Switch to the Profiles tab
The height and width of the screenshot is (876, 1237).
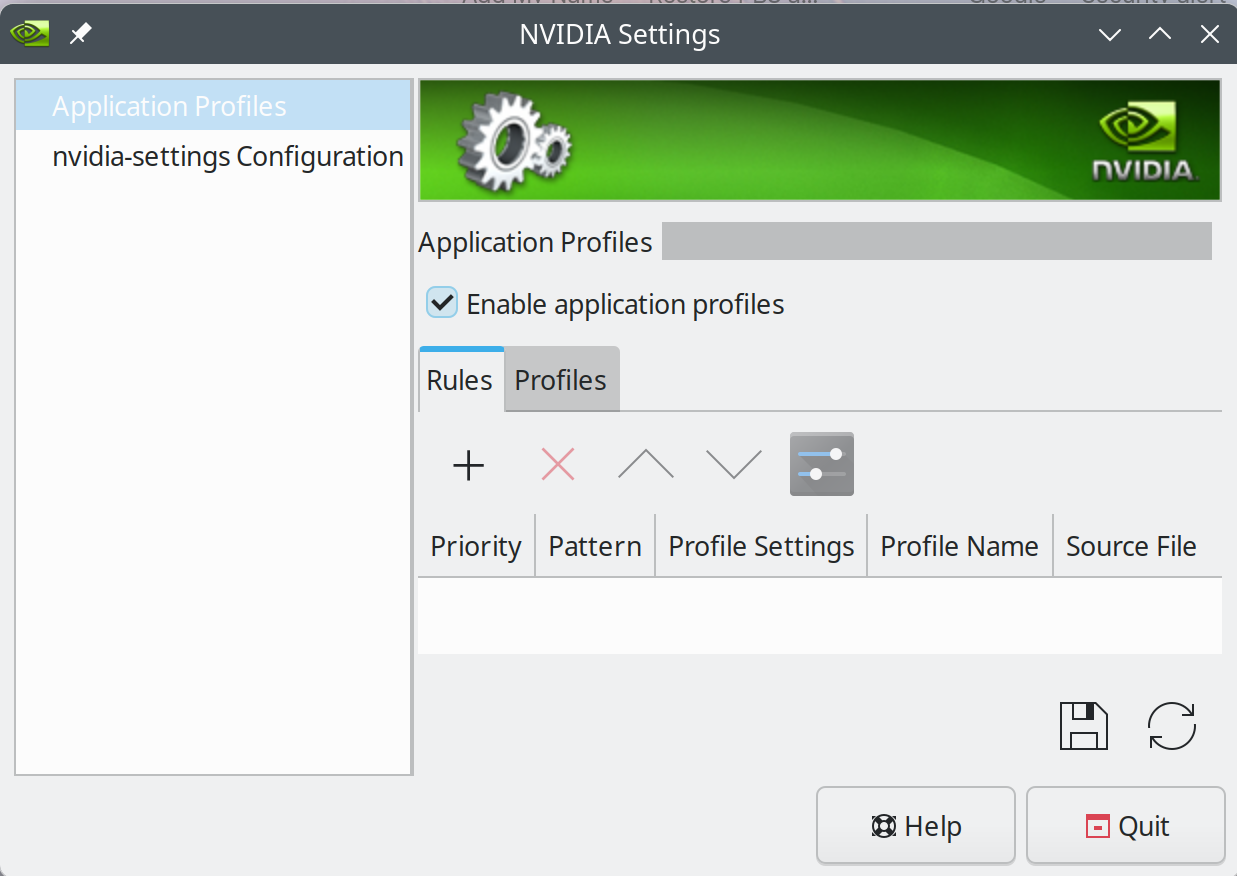pyautogui.click(x=560, y=380)
